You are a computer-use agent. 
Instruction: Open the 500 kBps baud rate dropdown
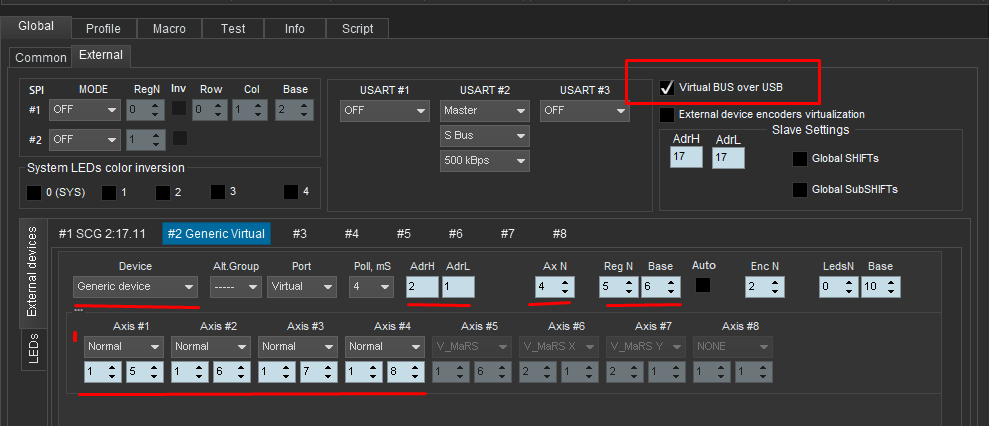point(485,161)
